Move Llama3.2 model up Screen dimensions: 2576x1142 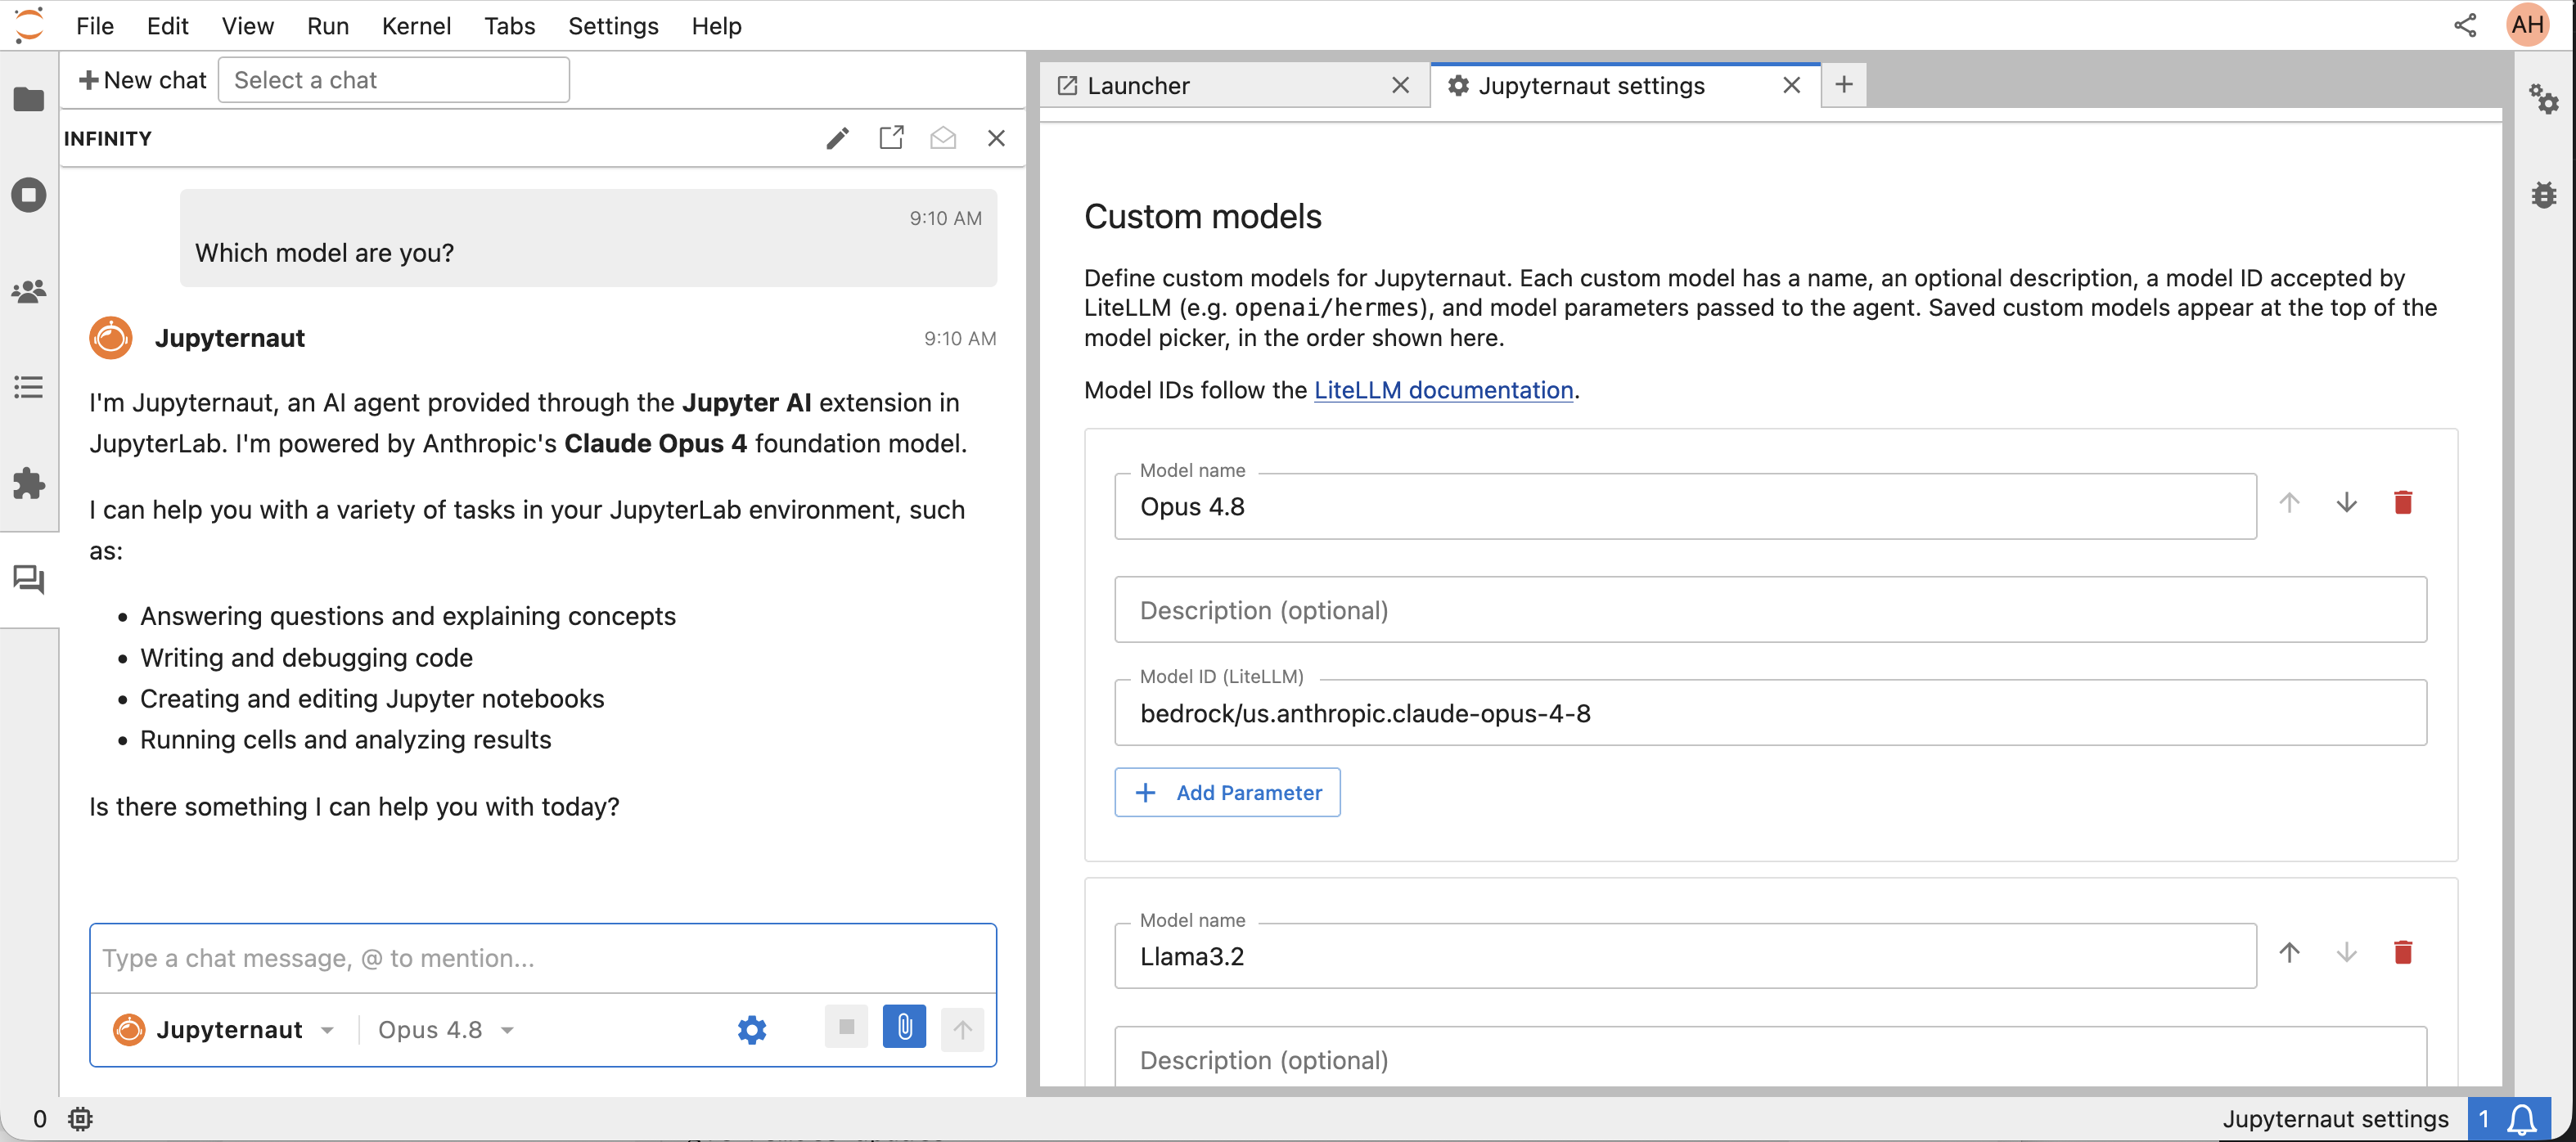[x=2289, y=952]
